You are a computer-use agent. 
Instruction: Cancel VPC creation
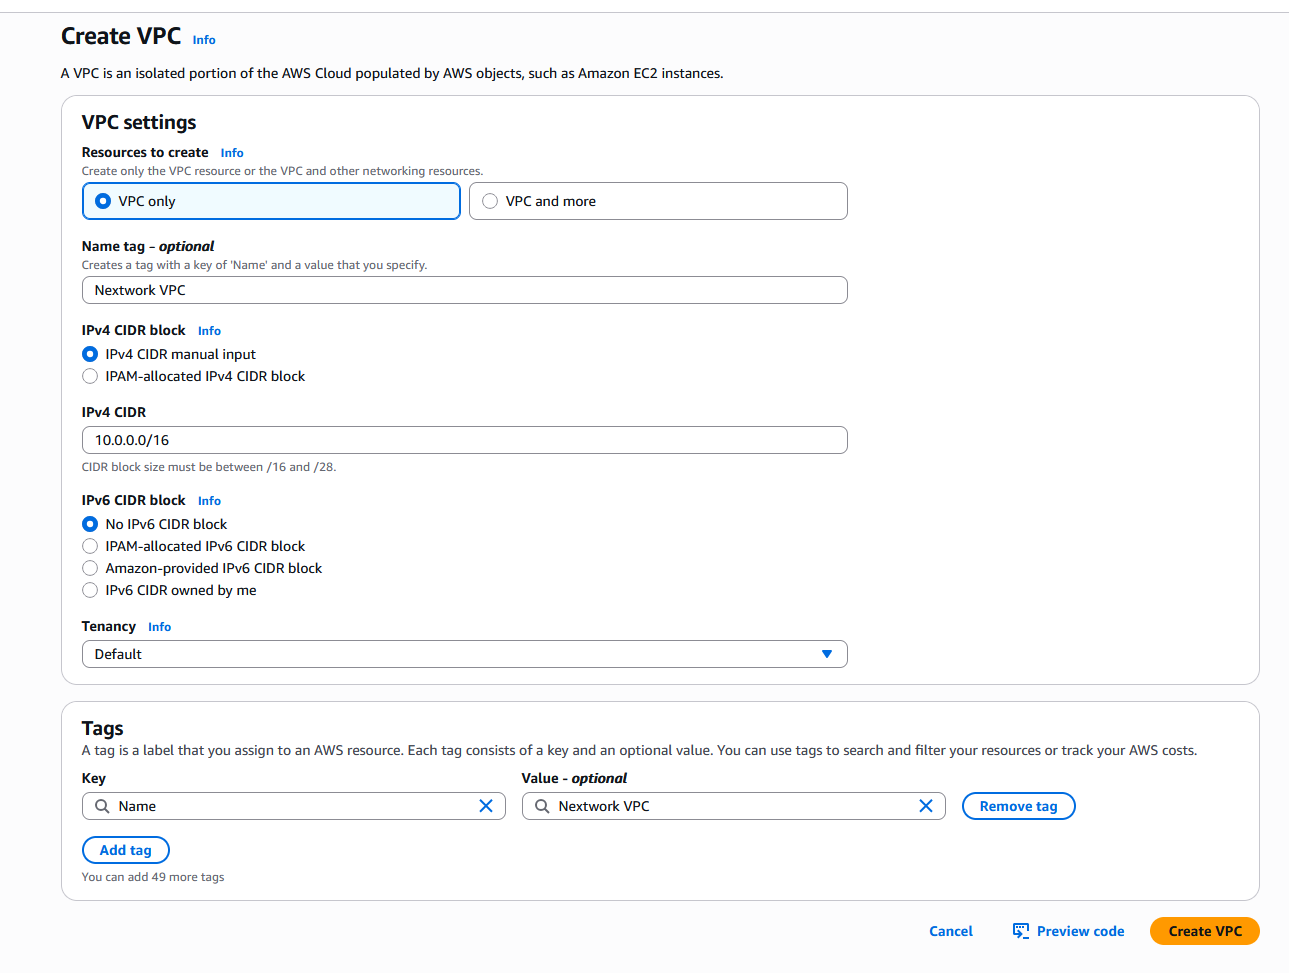[x=950, y=931]
